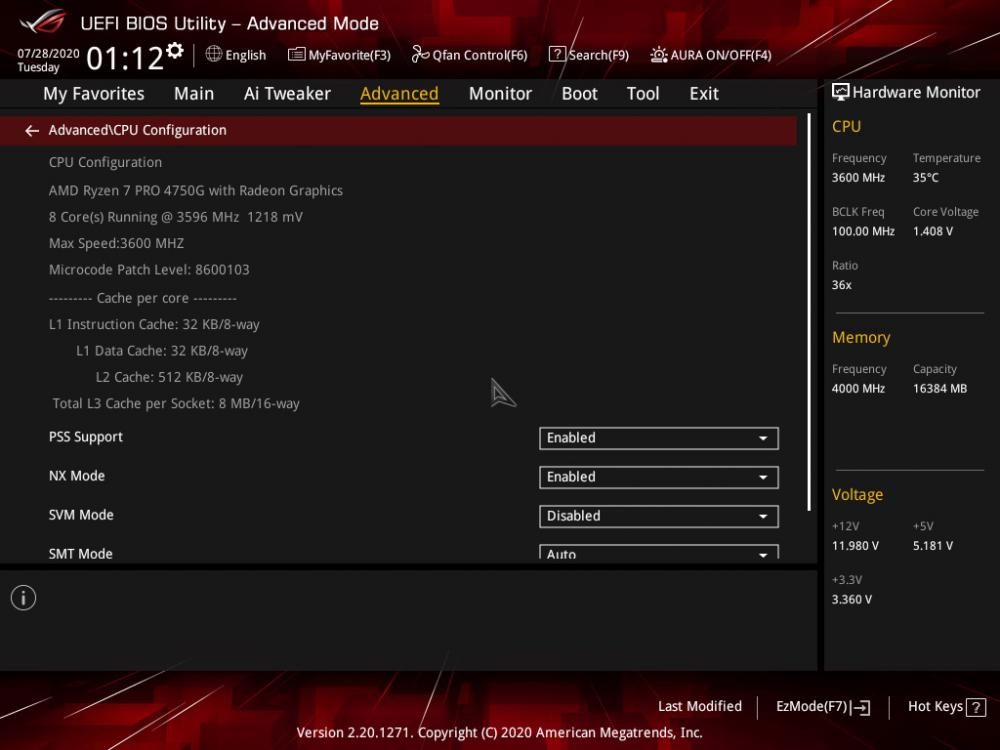Viewport: 1000px width, 750px height.
Task: Open Qfan Control(F6)
Action: point(469,55)
